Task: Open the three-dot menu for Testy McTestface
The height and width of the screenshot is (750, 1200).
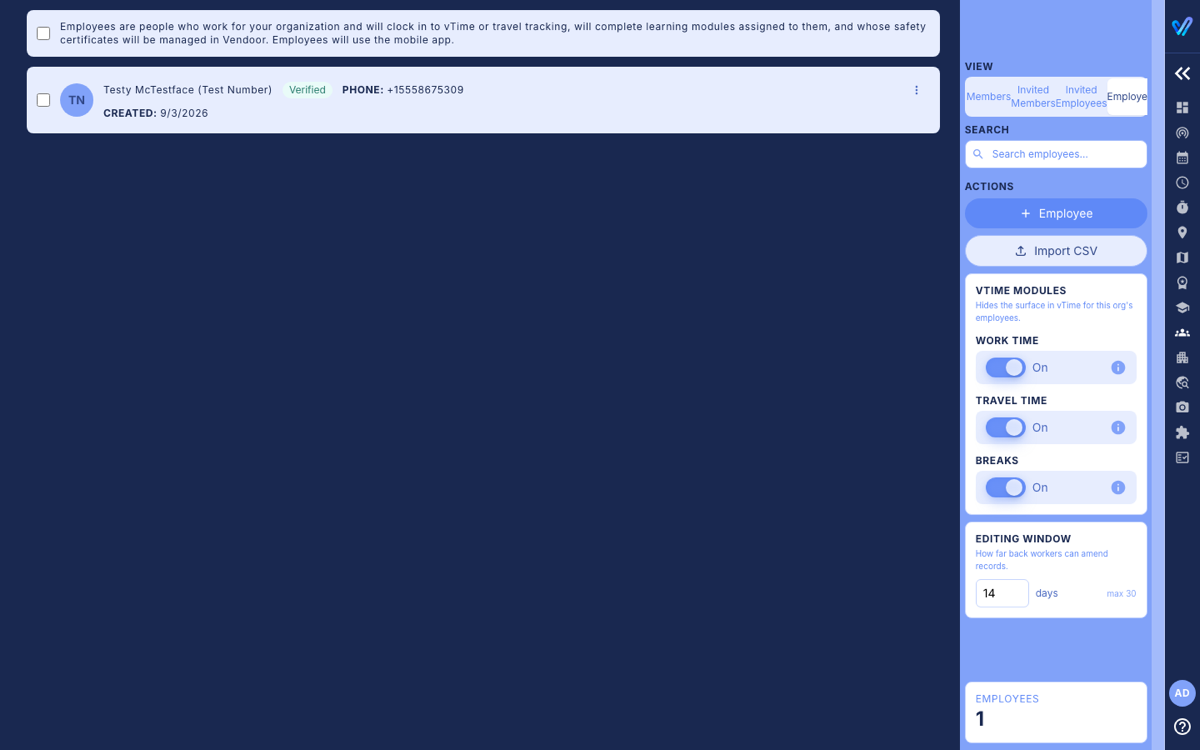Action: [x=916, y=90]
